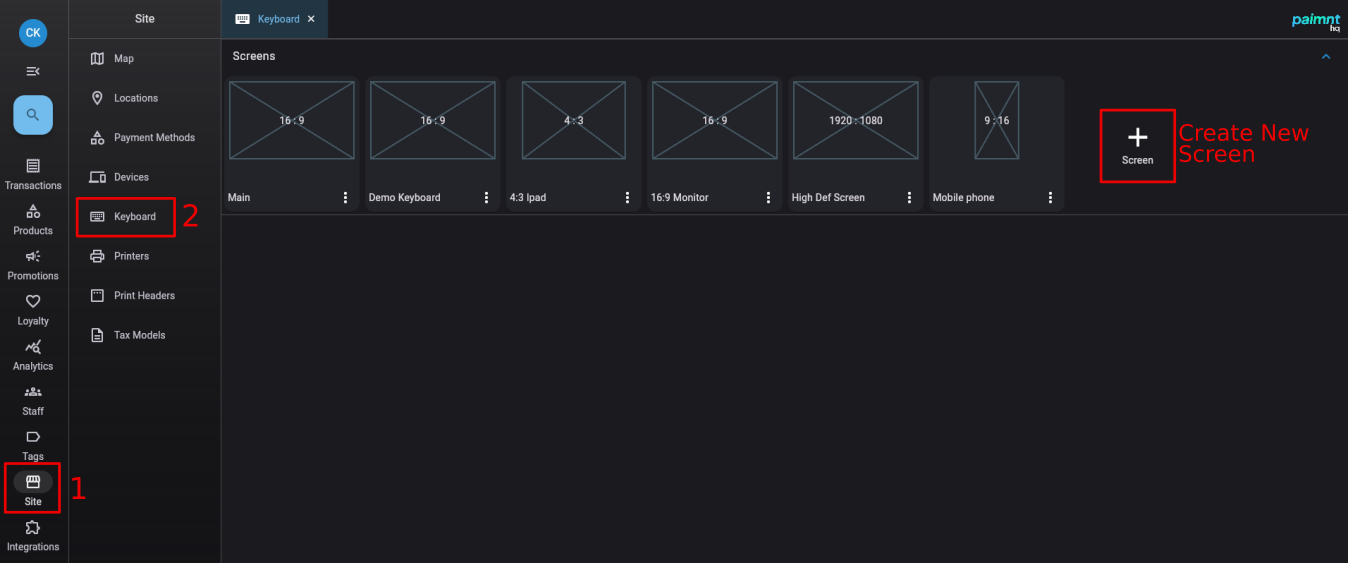Select the Site store icon
The width and height of the screenshot is (1348, 563).
tap(33, 481)
